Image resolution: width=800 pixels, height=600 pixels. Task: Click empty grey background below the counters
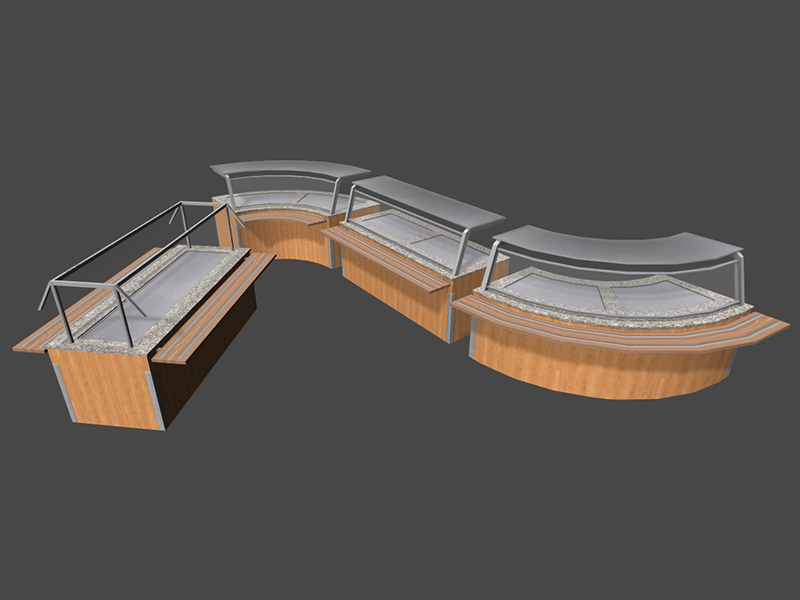tap(400, 500)
